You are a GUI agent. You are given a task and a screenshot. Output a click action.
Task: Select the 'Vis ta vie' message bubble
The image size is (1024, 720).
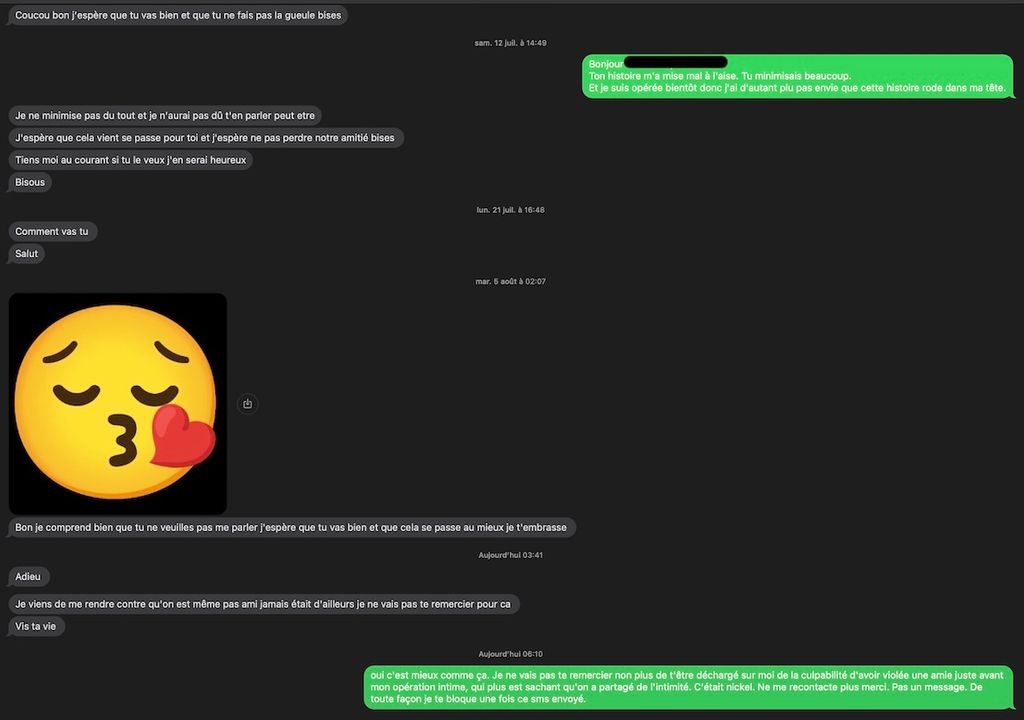point(37,626)
